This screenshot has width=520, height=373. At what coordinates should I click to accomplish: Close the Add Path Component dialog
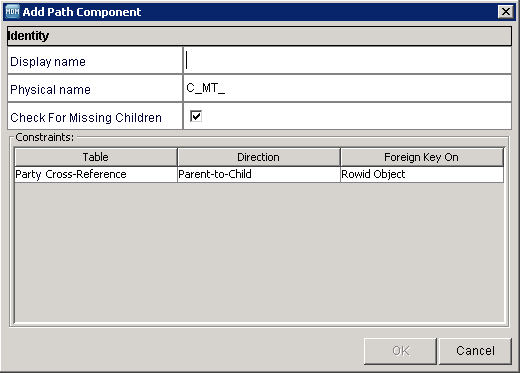(x=505, y=12)
